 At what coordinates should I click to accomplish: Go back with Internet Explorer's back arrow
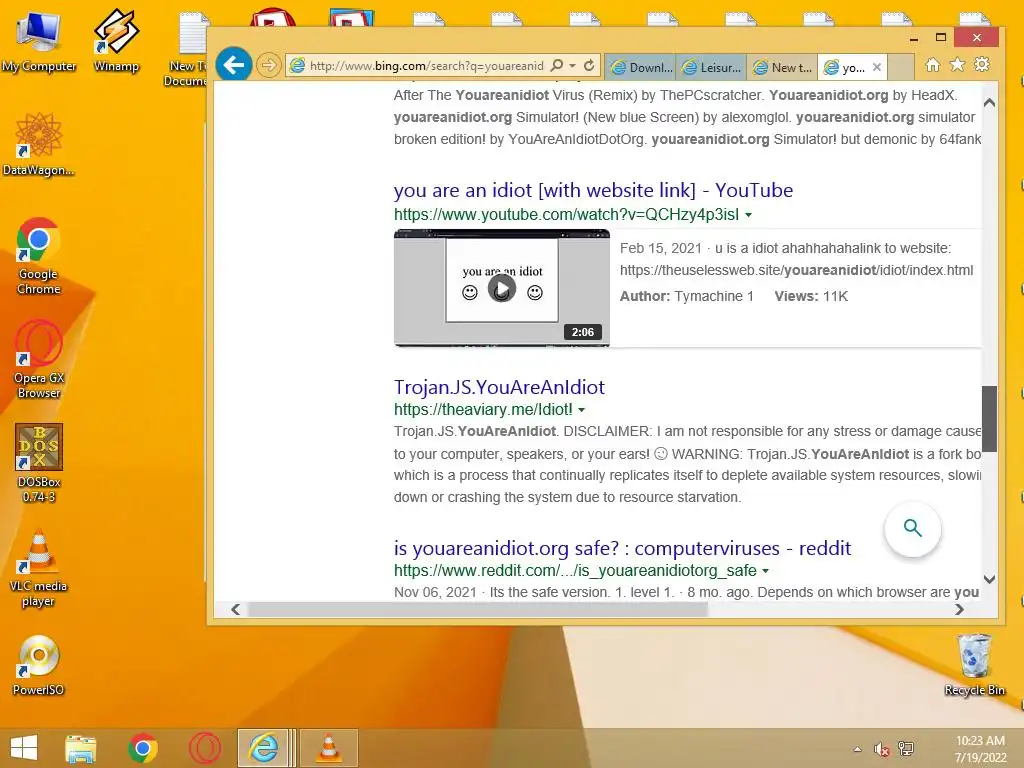point(233,65)
